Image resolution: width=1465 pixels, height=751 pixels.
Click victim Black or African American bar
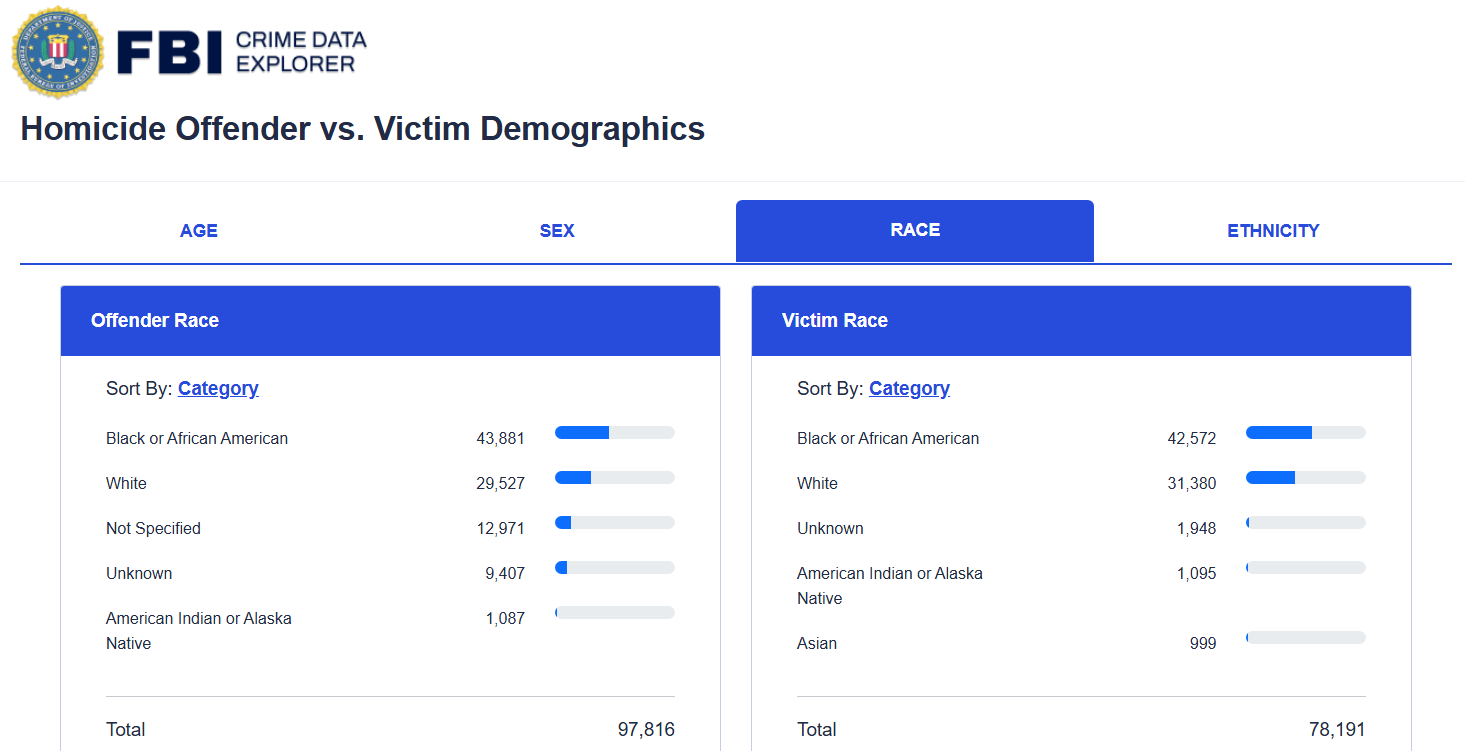tap(1305, 433)
